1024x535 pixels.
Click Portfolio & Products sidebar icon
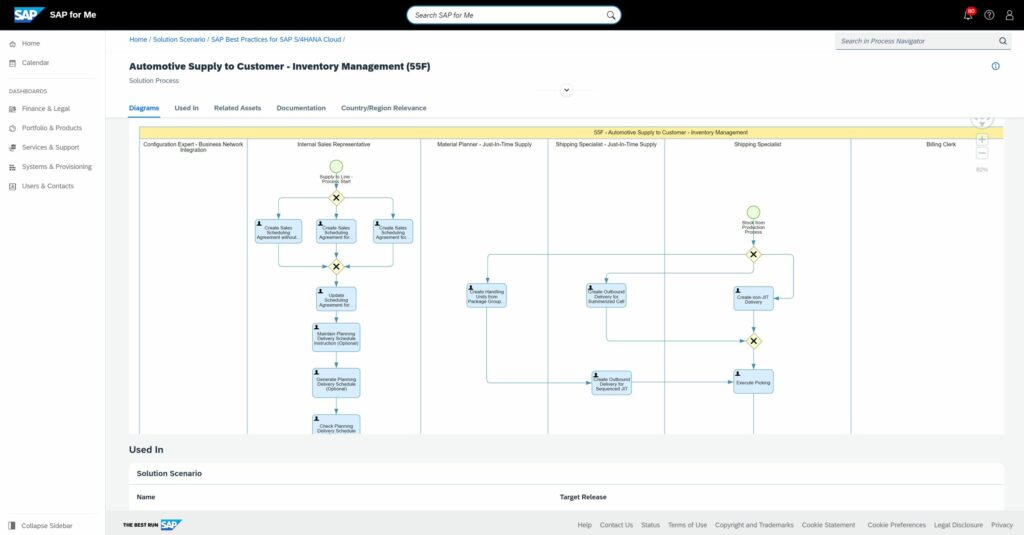coord(12,128)
